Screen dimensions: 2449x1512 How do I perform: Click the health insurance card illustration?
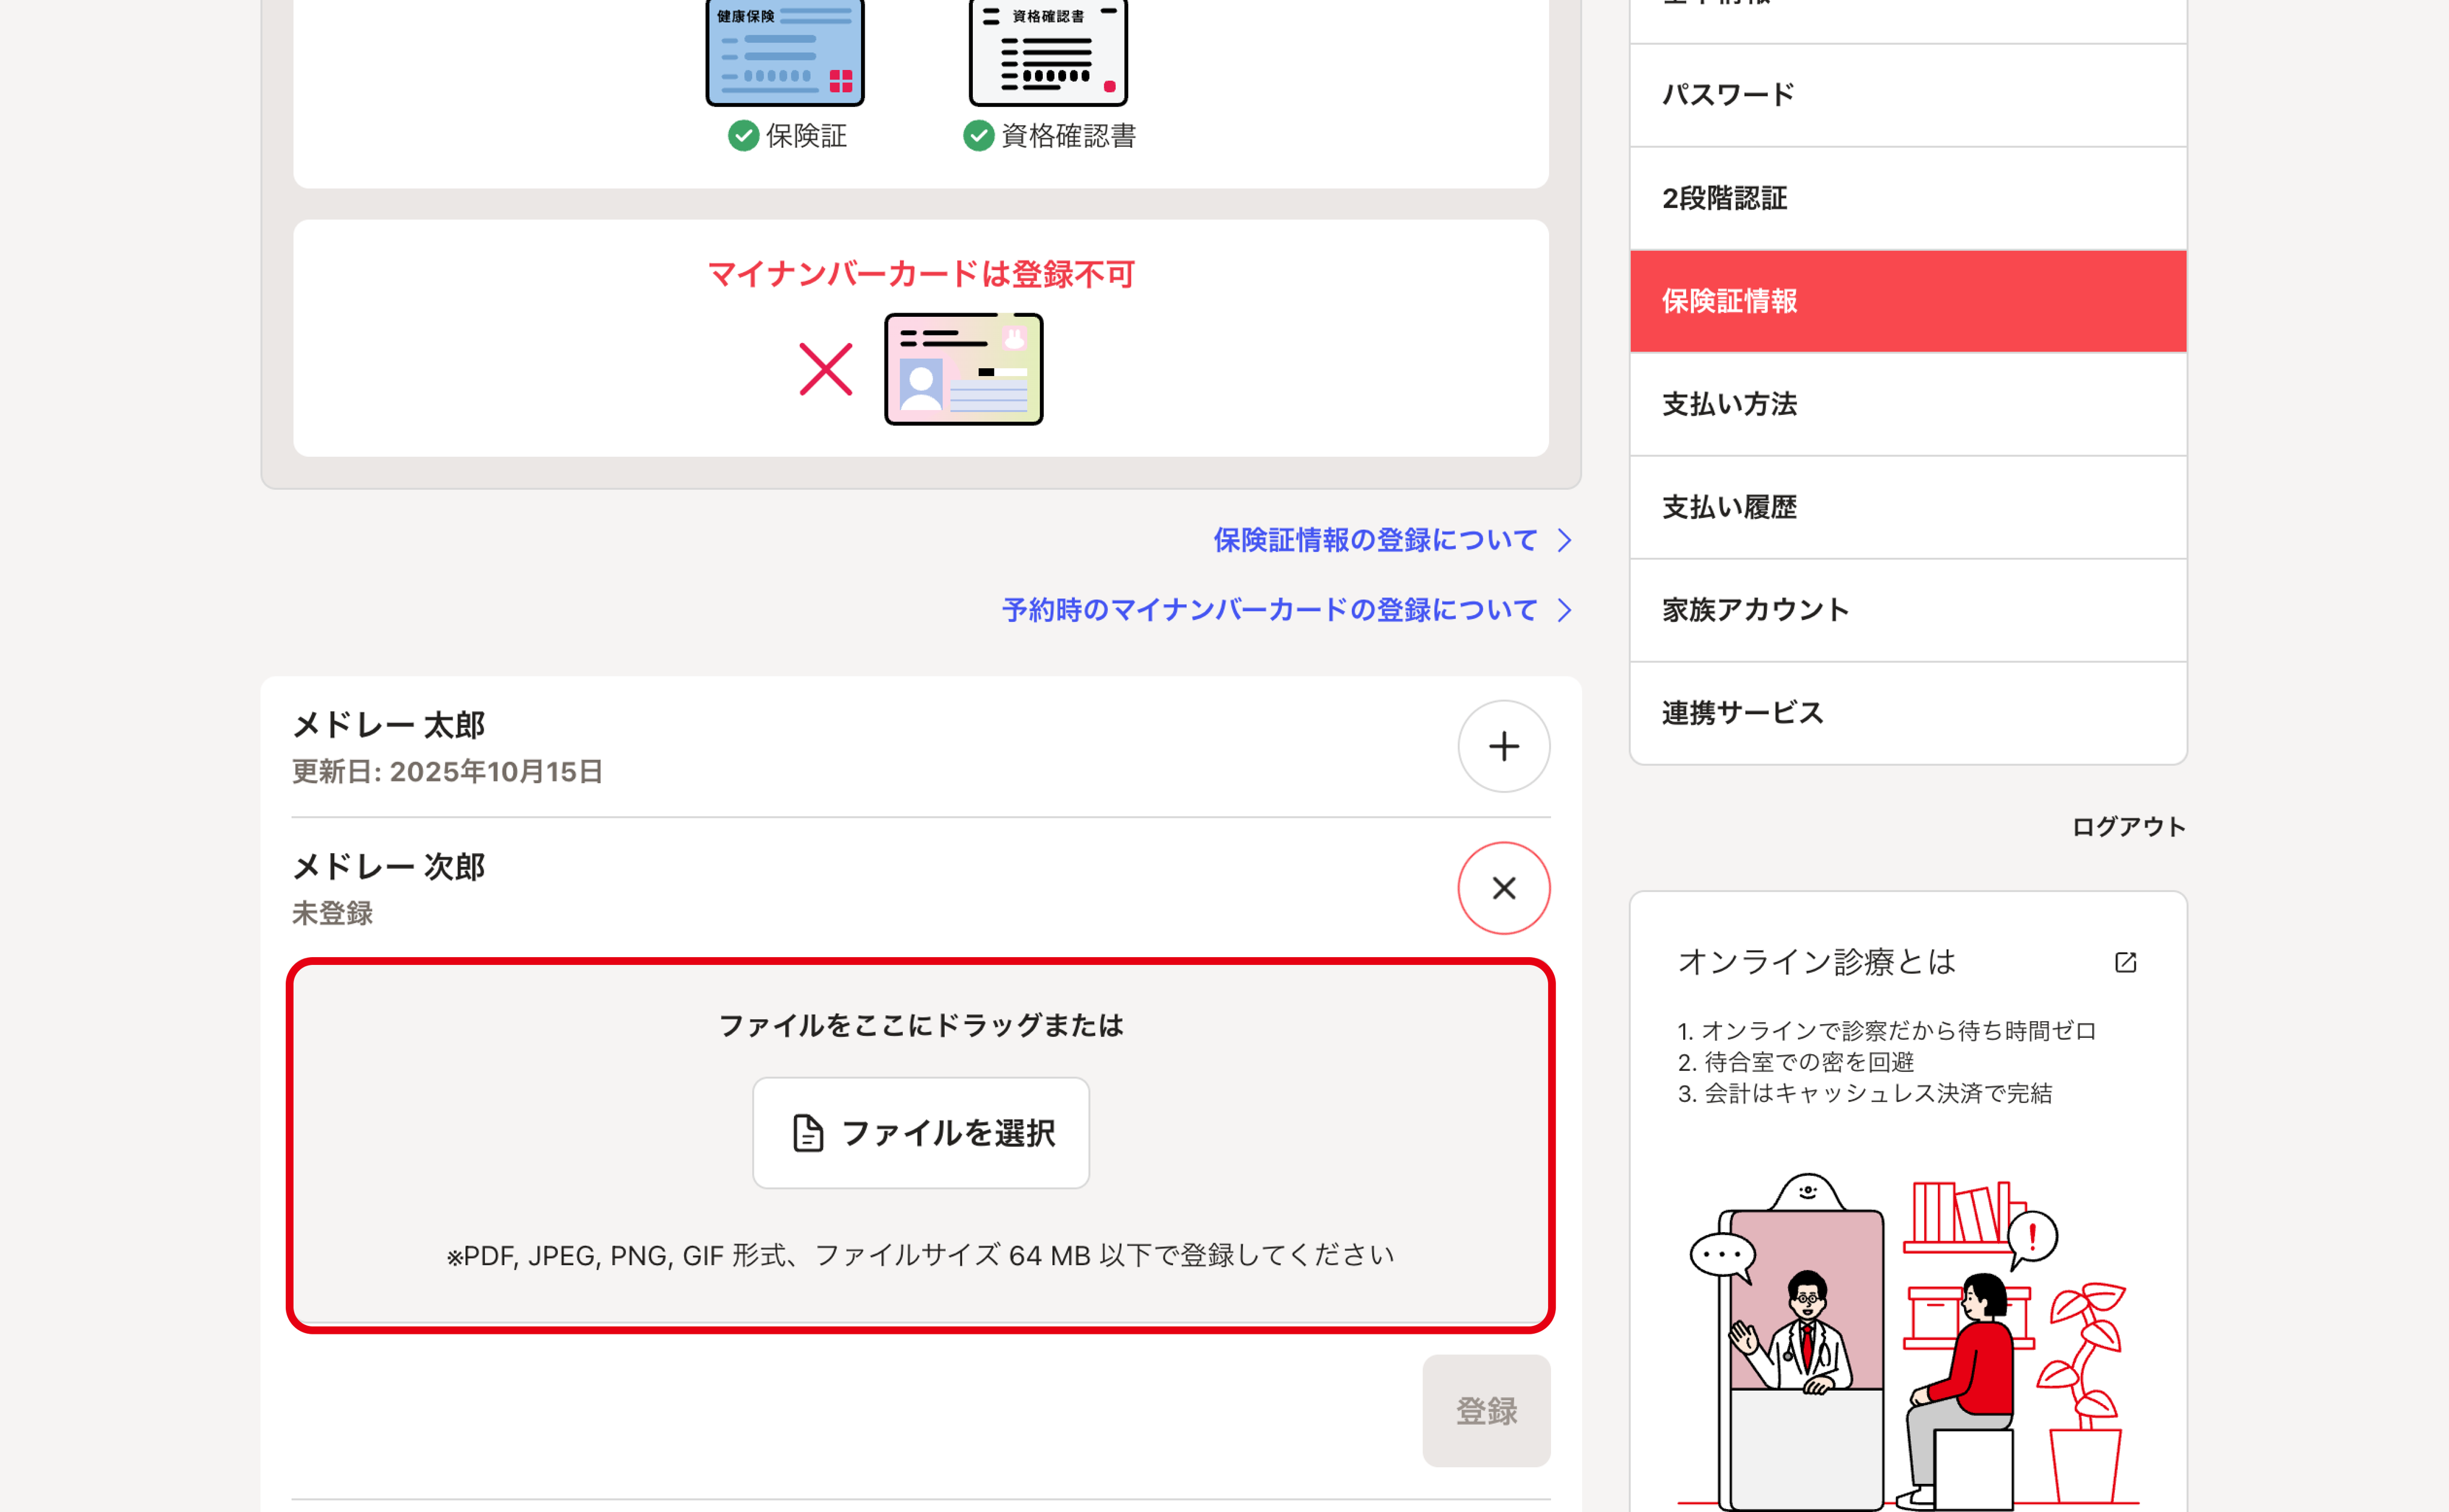click(x=784, y=52)
